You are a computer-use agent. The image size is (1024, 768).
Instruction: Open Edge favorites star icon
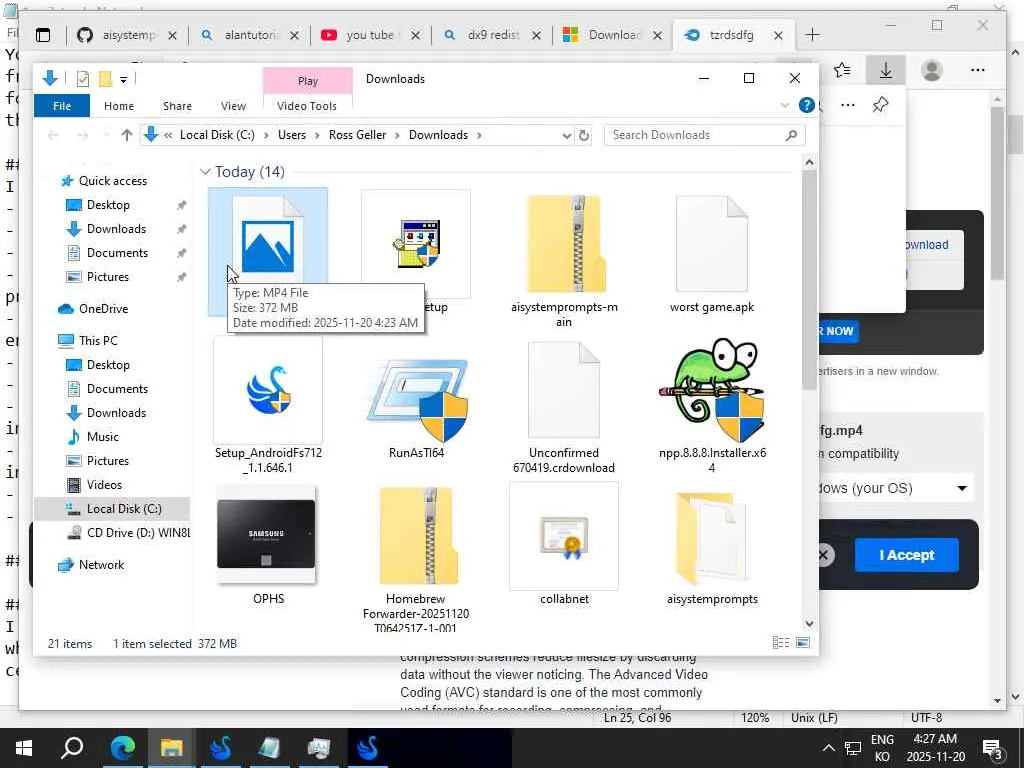click(x=842, y=70)
